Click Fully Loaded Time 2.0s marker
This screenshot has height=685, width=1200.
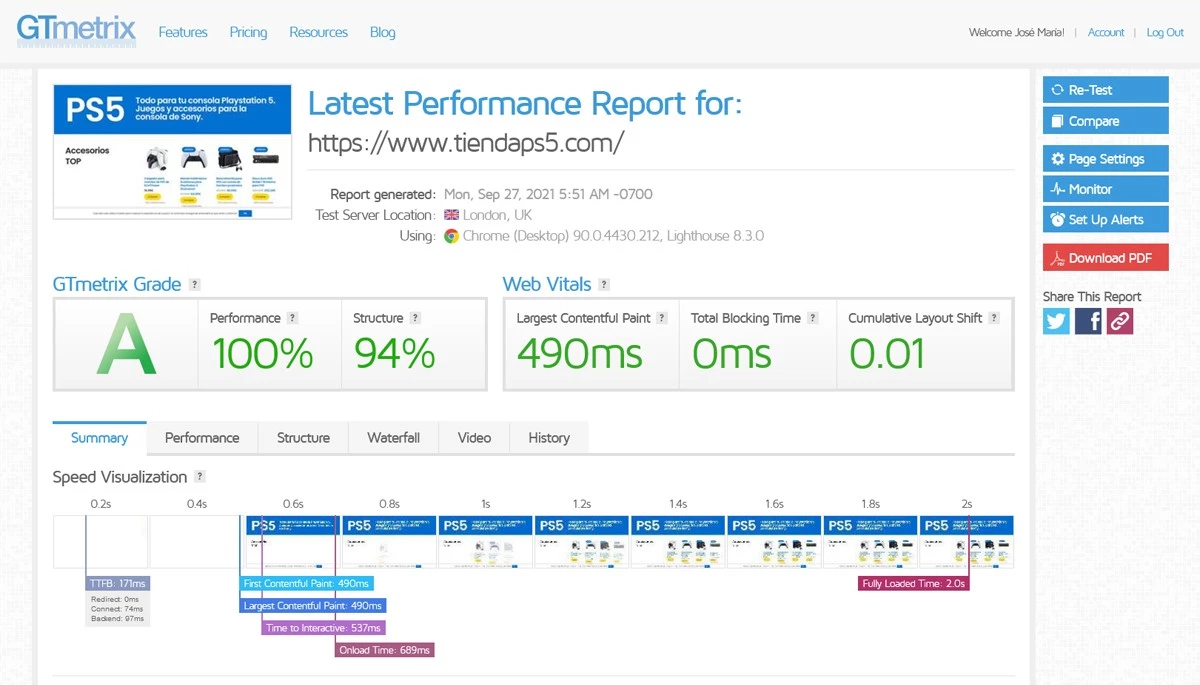click(x=914, y=583)
